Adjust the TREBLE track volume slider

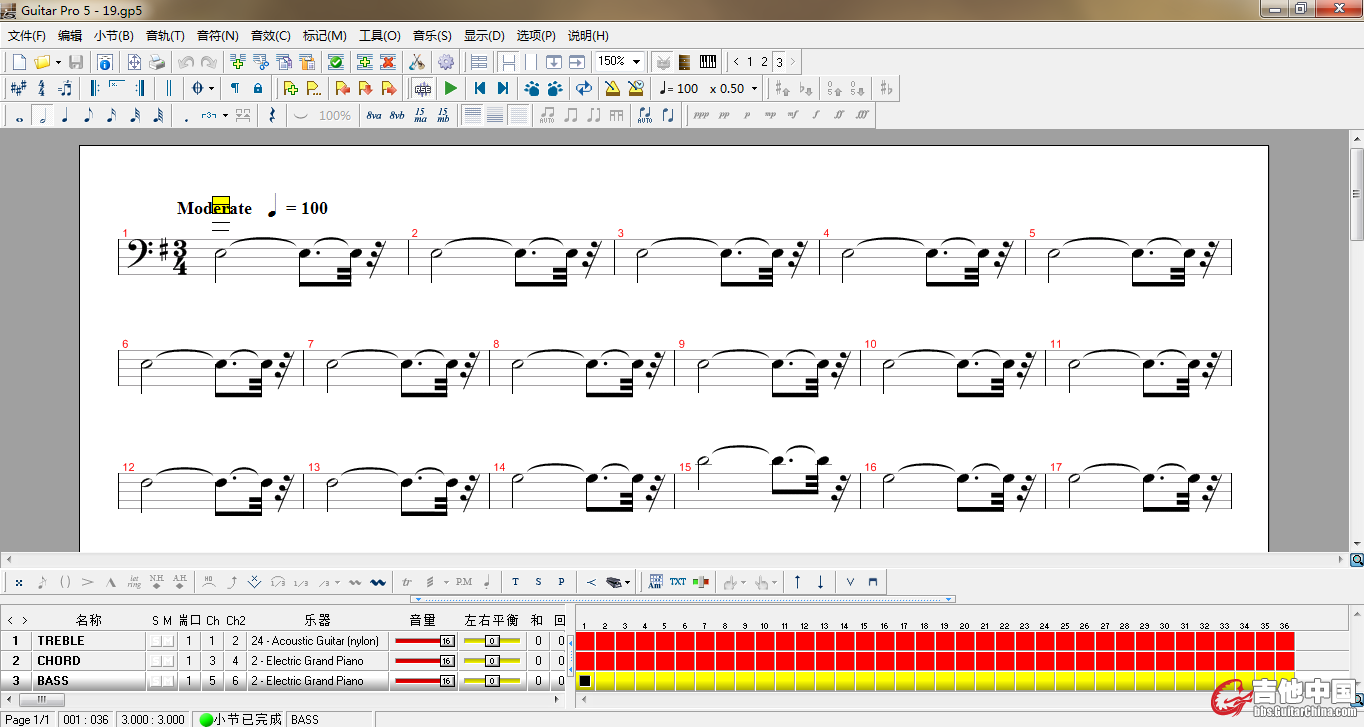tap(446, 641)
